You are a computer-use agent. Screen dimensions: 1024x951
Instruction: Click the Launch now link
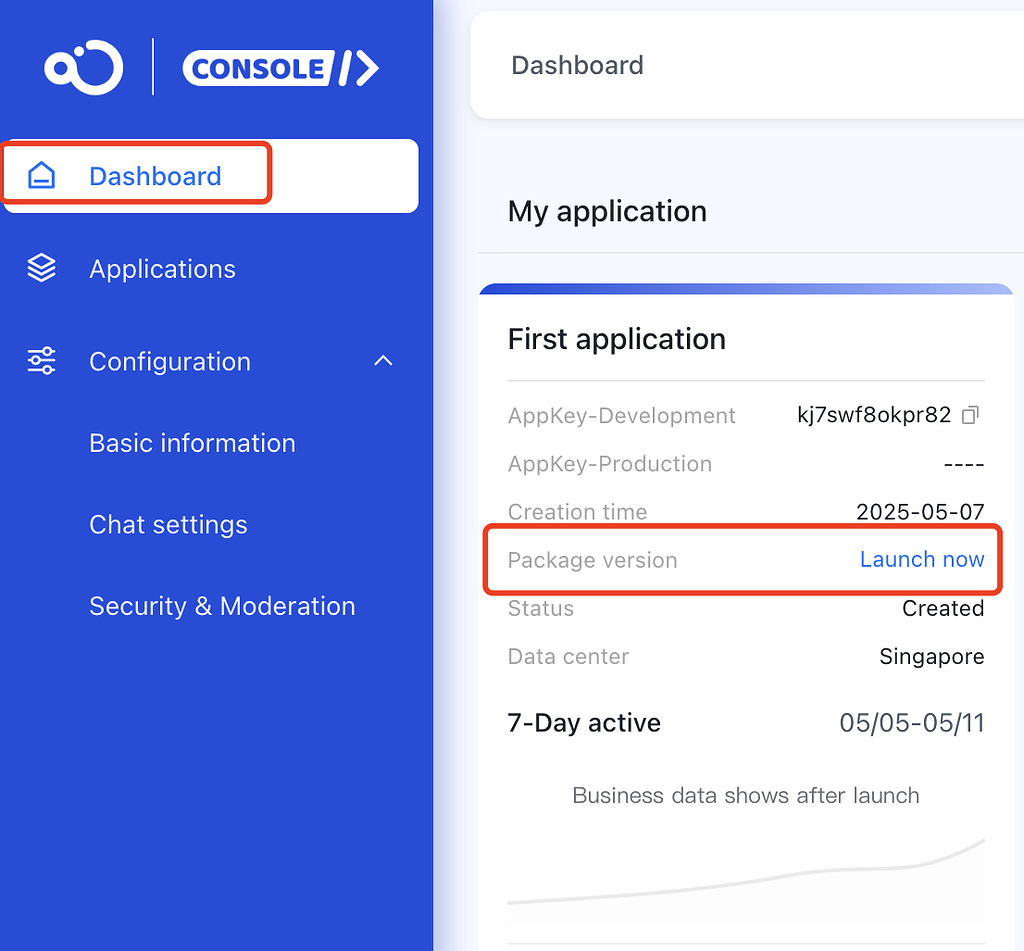coord(922,559)
